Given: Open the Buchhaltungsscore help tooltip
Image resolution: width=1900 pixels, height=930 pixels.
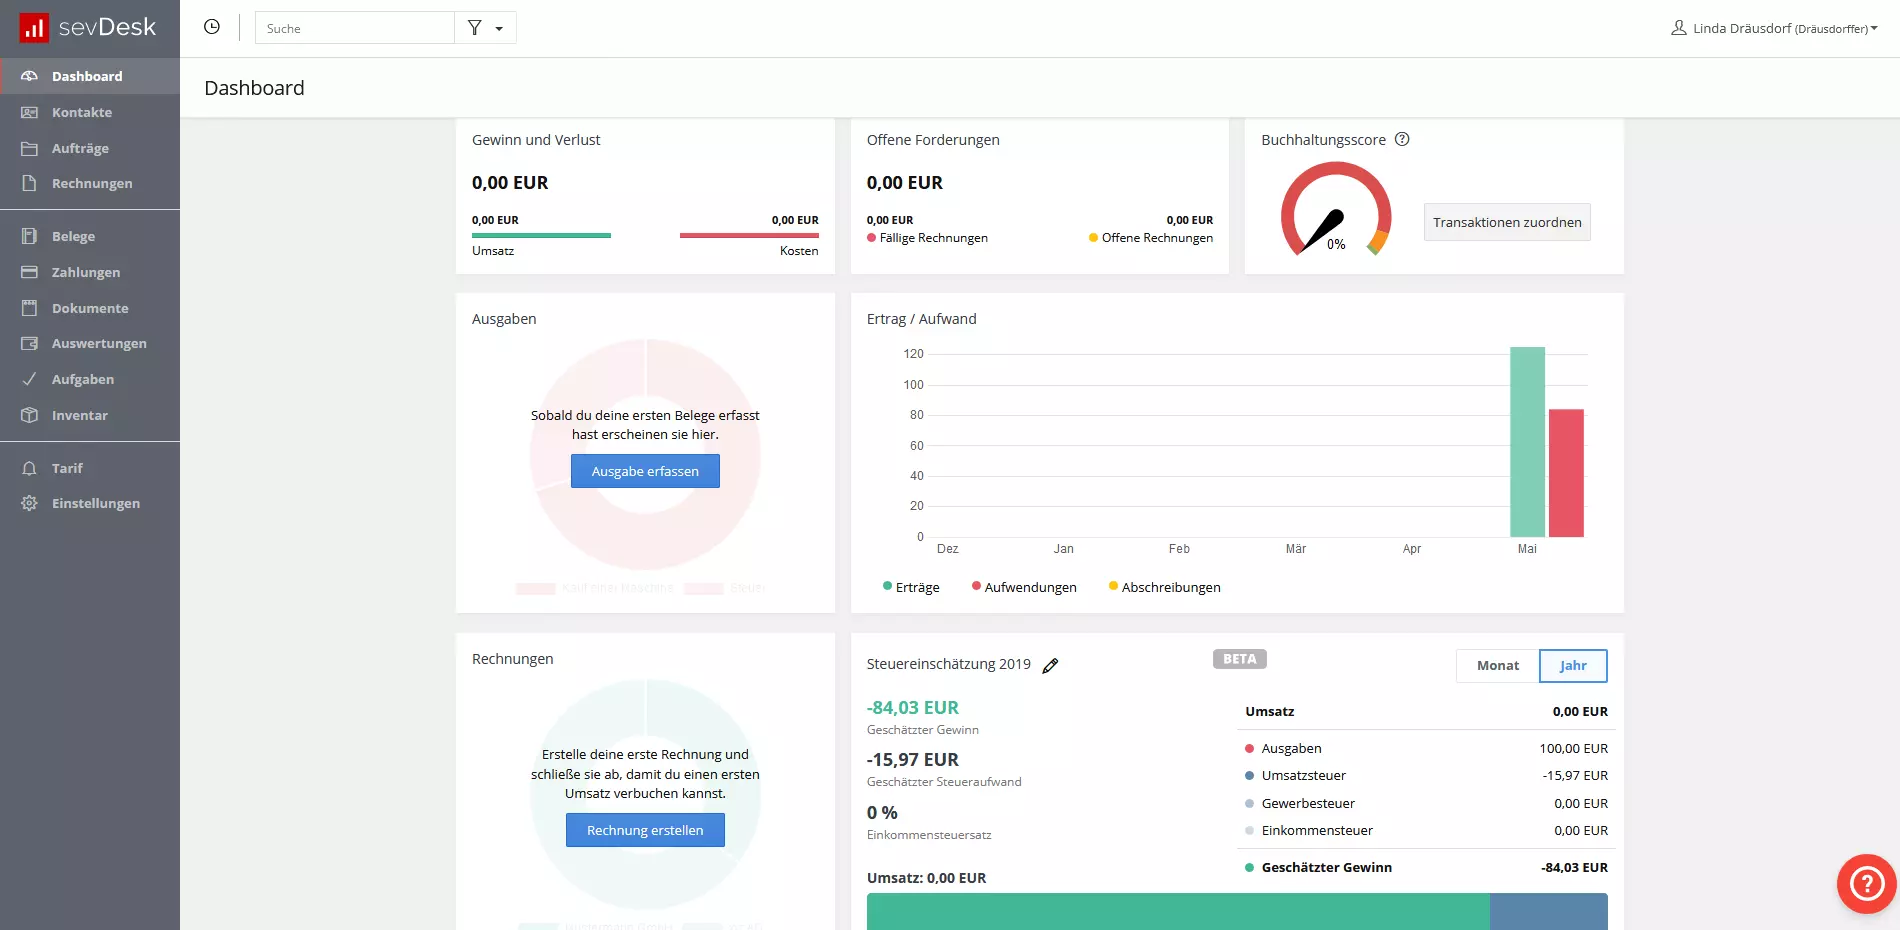Looking at the screenshot, I should point(1402,140).
